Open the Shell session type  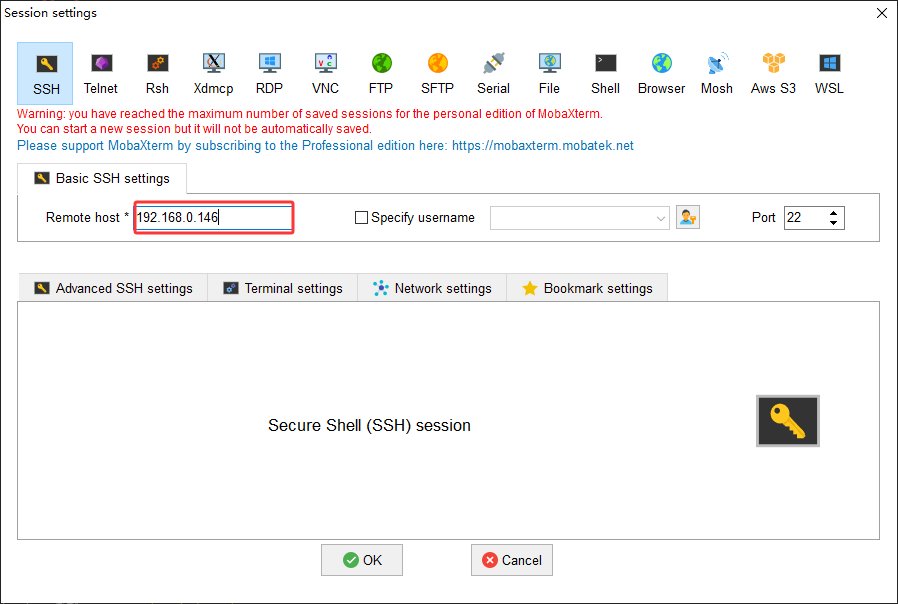605,73
